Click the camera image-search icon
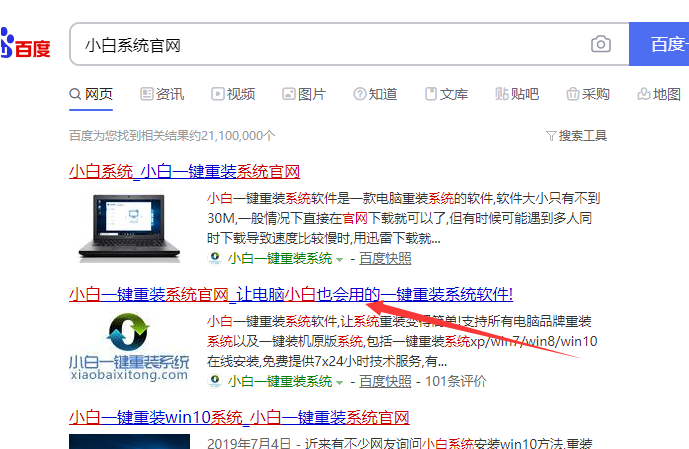The height and width of the screenshot is (449, 689). [x=600, y=45]
